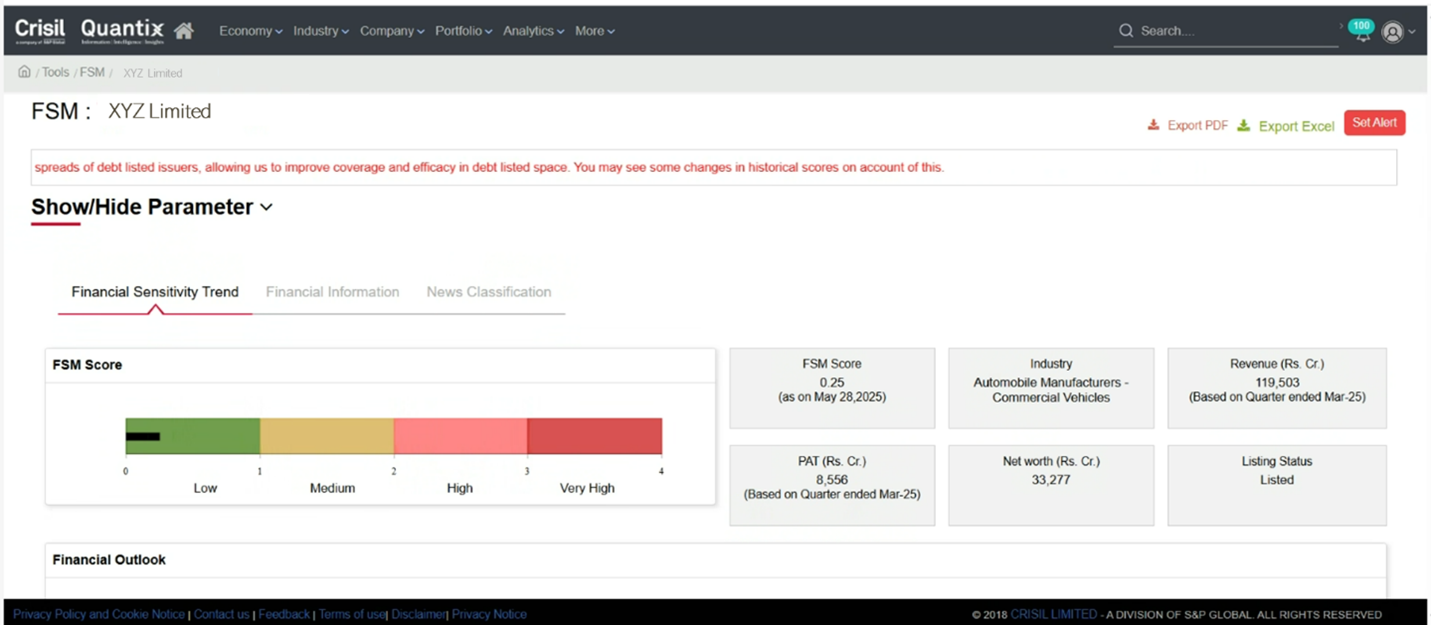
Task: Open the Economy dropdown menu
Action: [x=250, y=31]
